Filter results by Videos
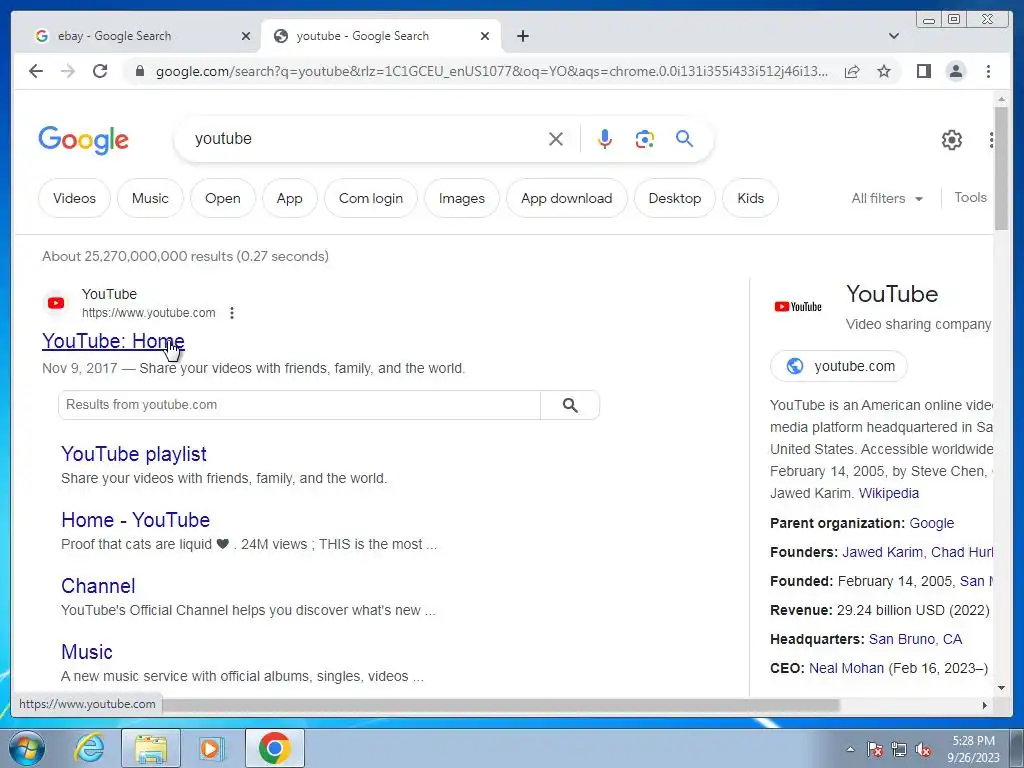The height and width of the screenshot is (768, 1024). pos(74,198)
